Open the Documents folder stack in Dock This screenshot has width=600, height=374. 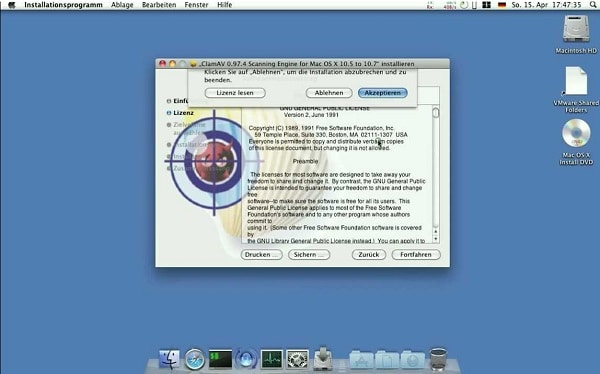(x=387, y=360)
